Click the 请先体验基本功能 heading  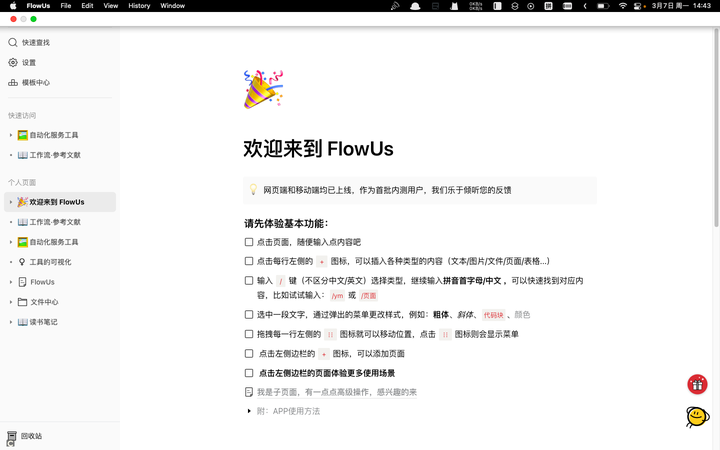[x=286, y=224]
